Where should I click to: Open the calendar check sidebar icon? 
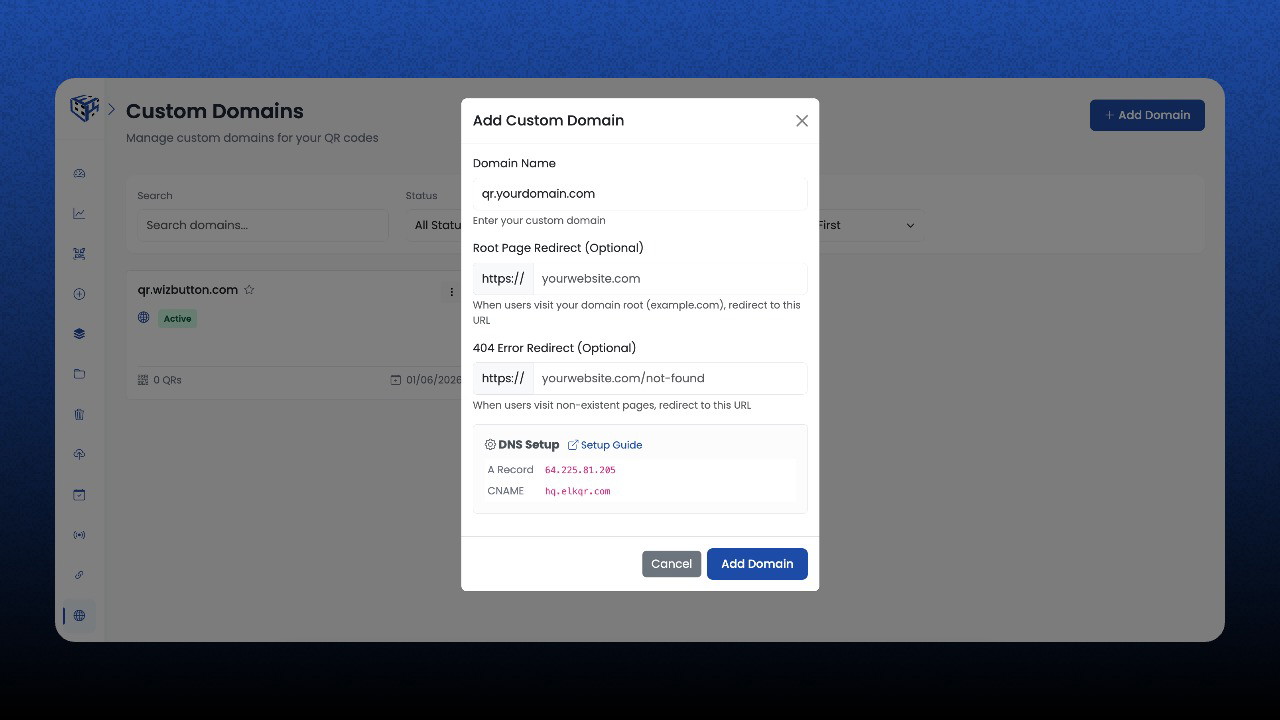[79, 495]
